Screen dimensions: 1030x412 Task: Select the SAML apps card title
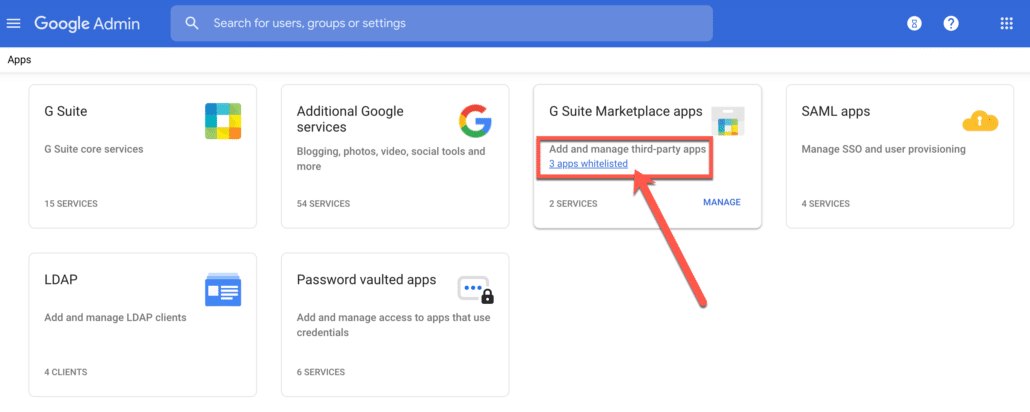(835, 111)
